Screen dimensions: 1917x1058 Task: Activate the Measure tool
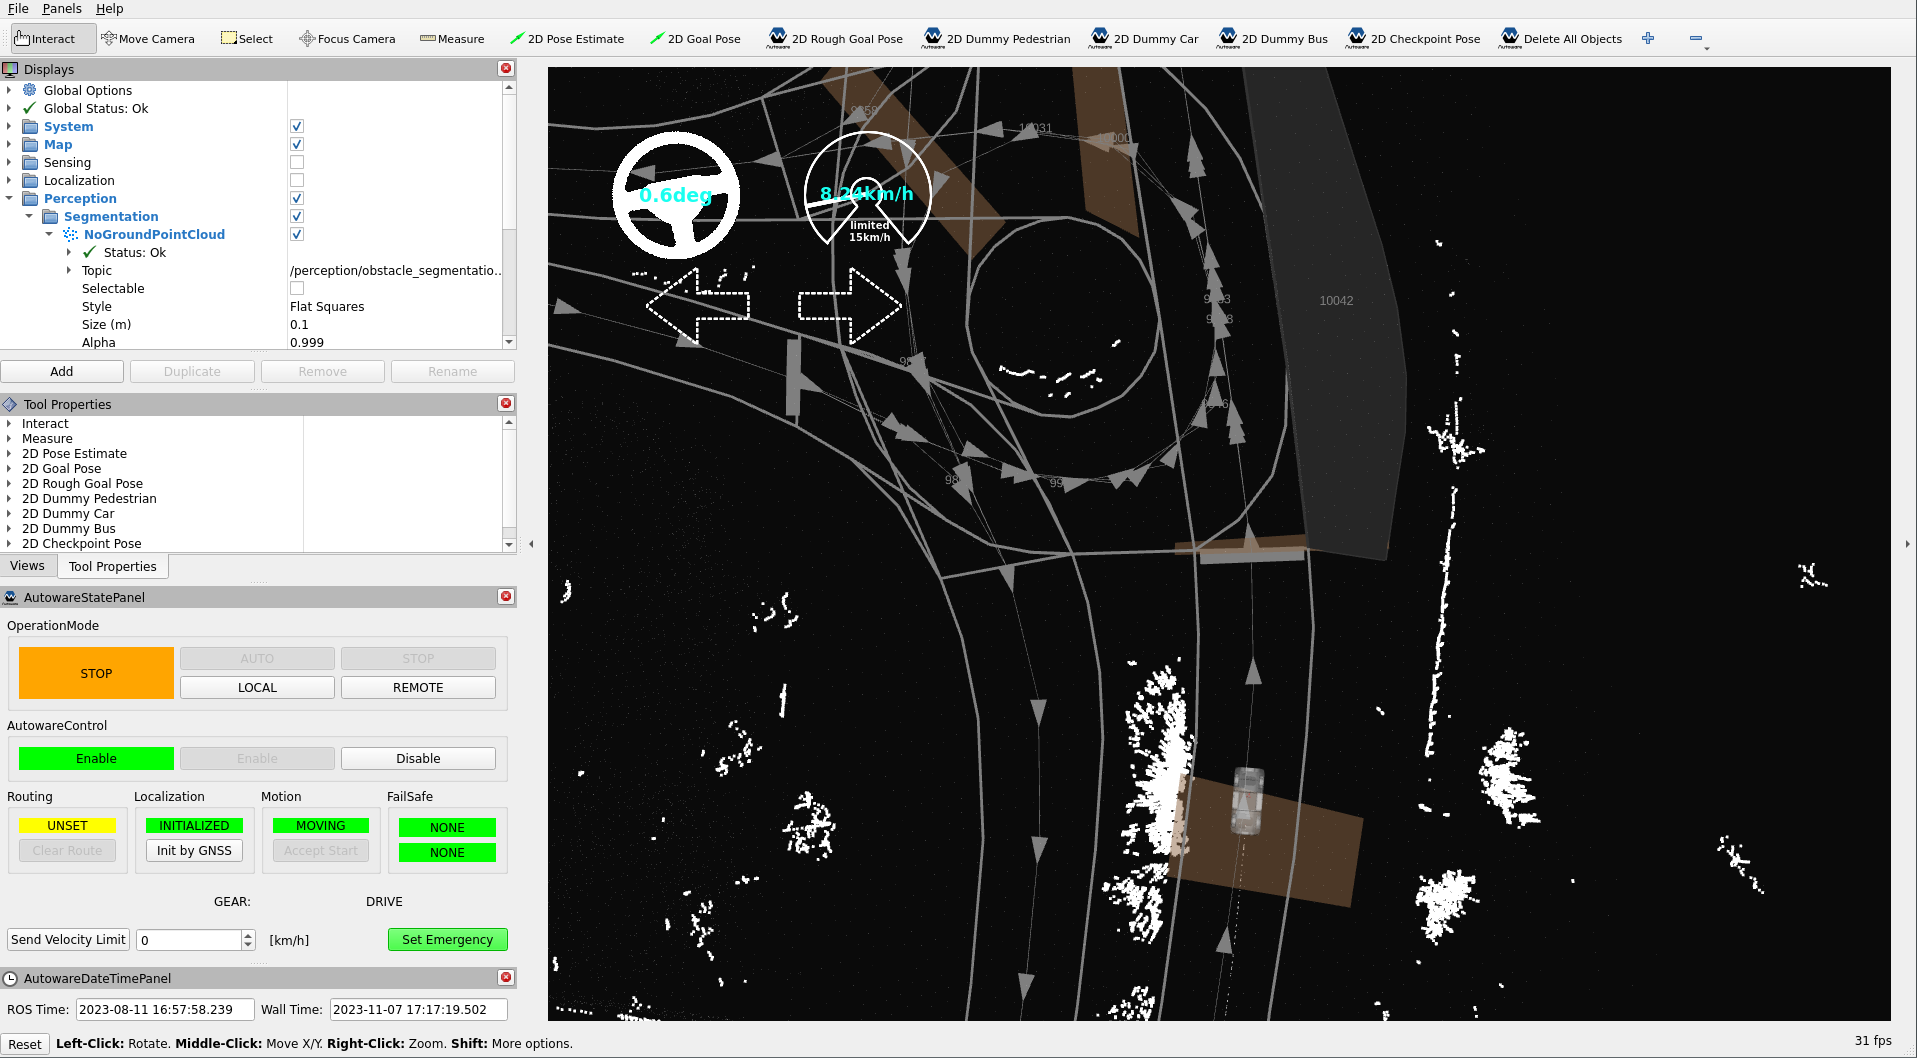[x=452, y=39]
